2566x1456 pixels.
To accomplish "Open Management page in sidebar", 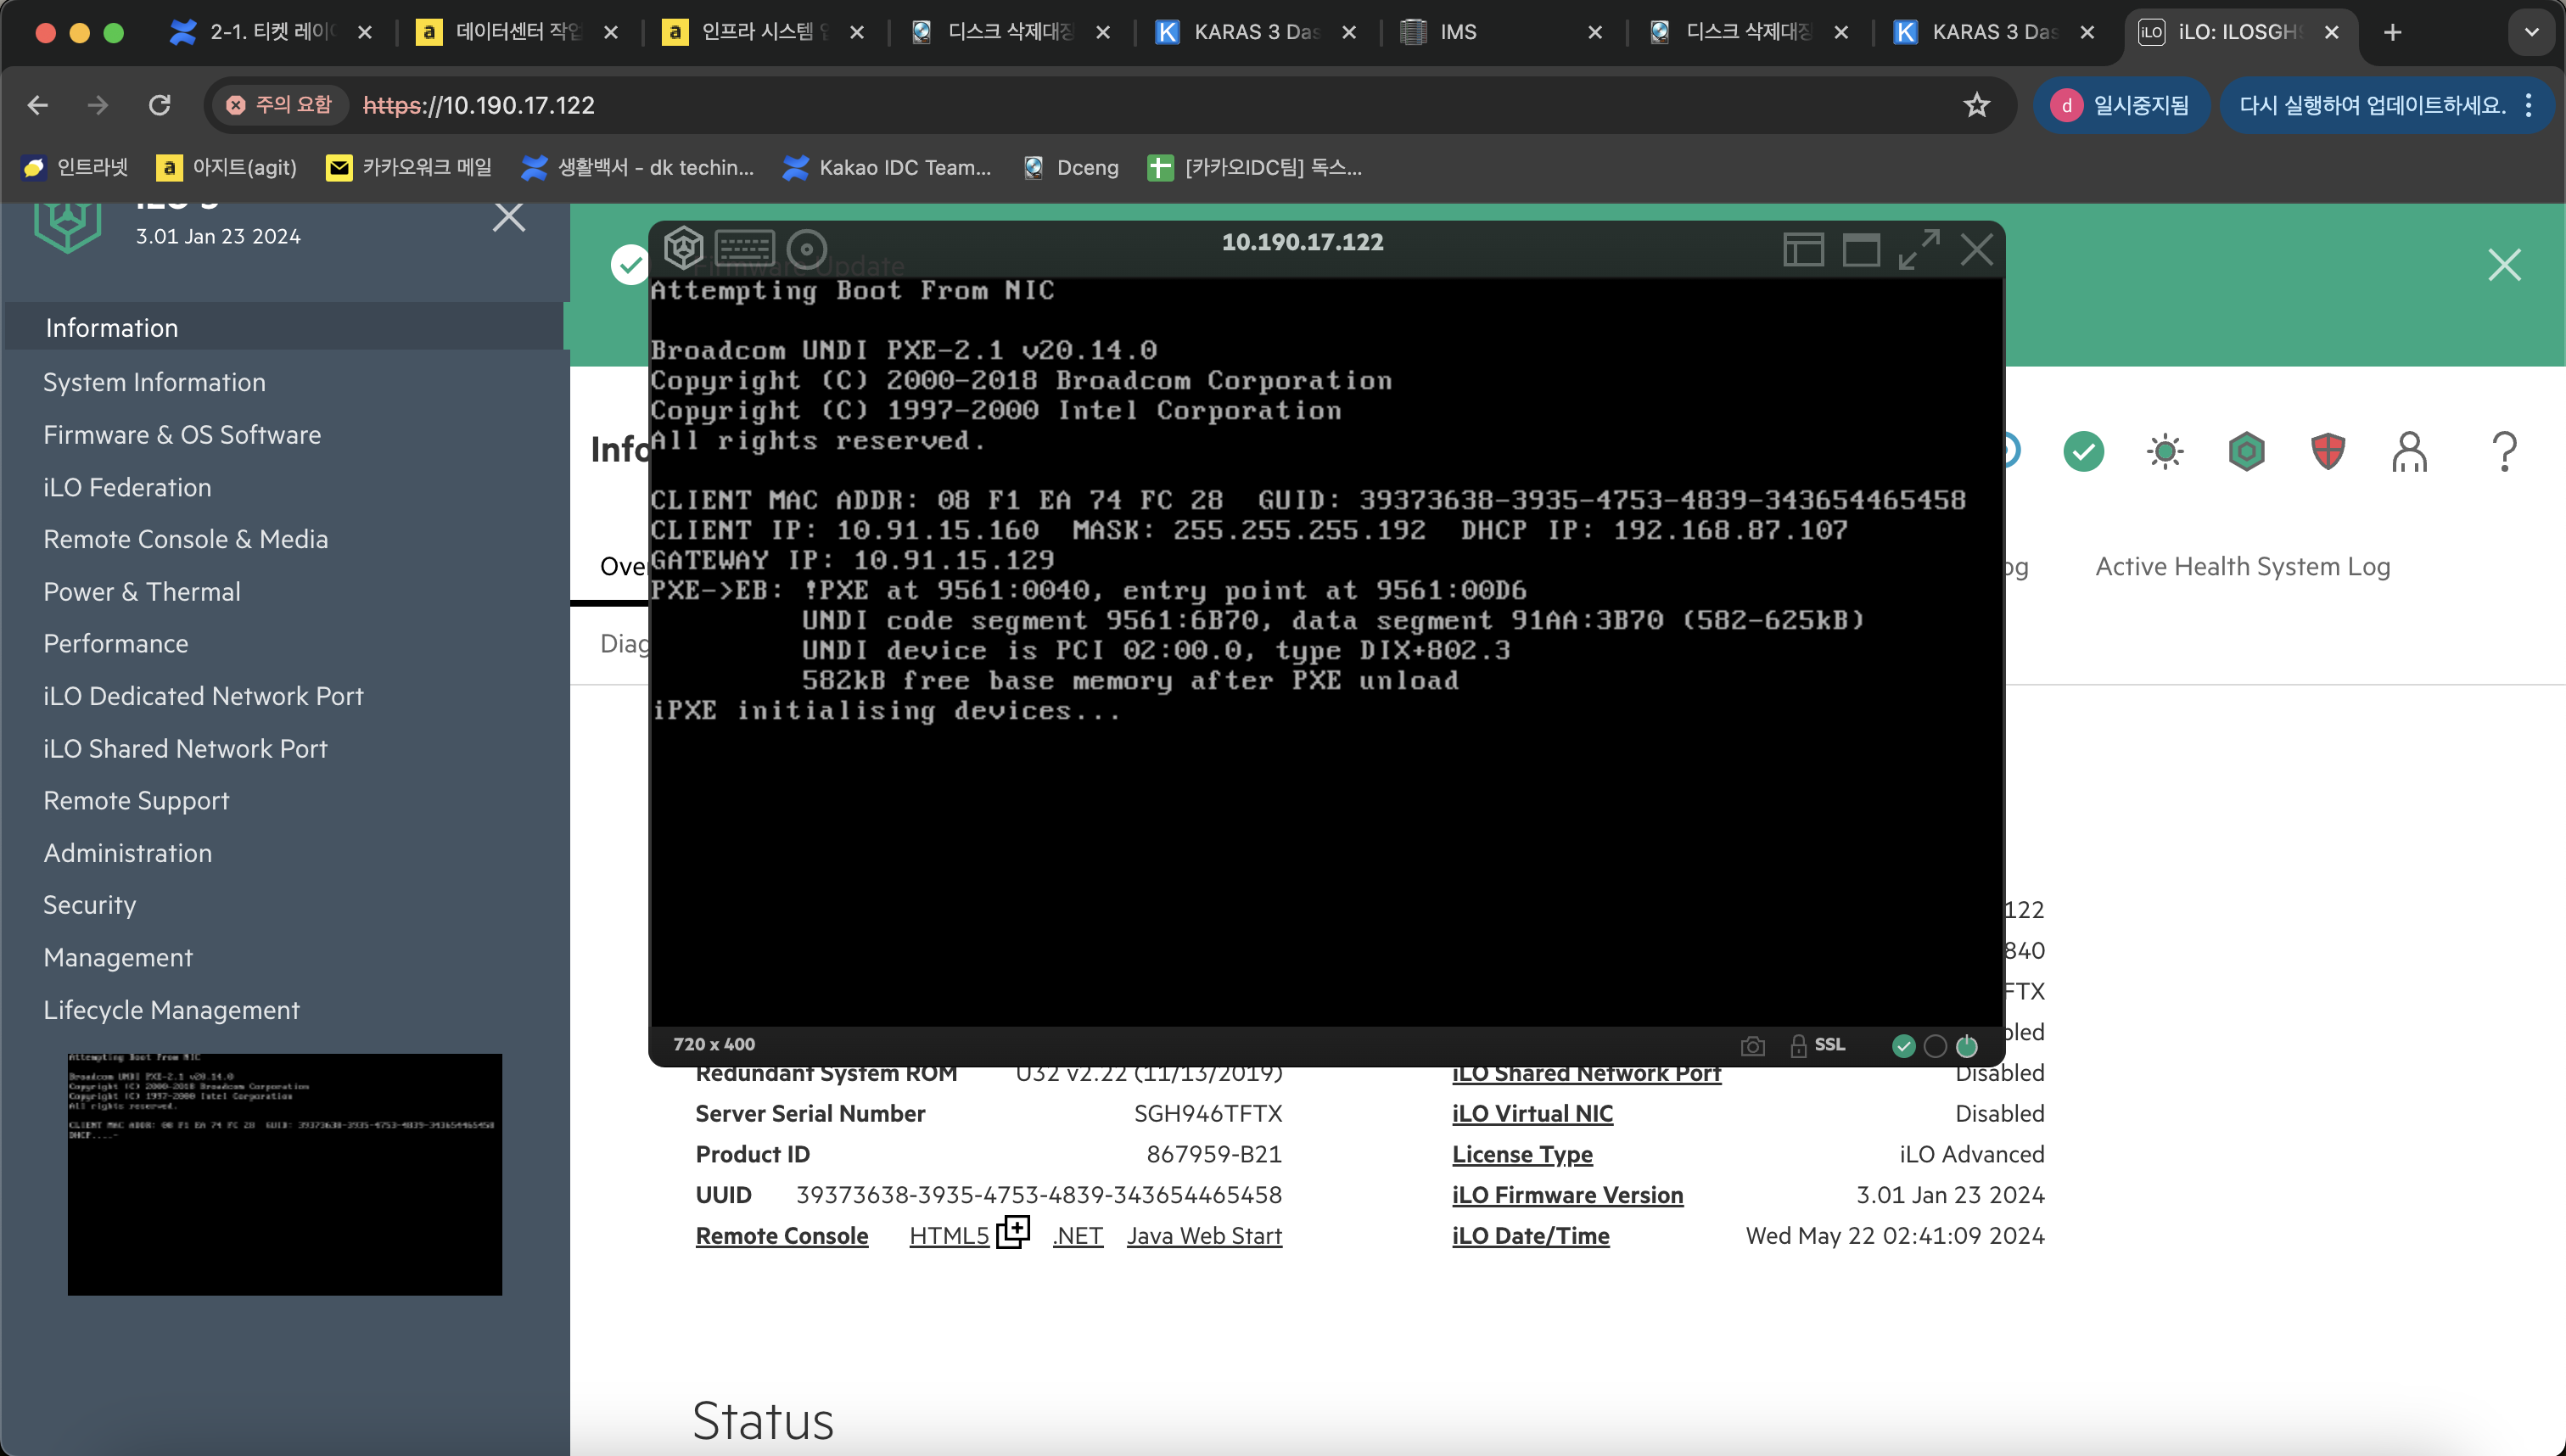I will point(118,957).
